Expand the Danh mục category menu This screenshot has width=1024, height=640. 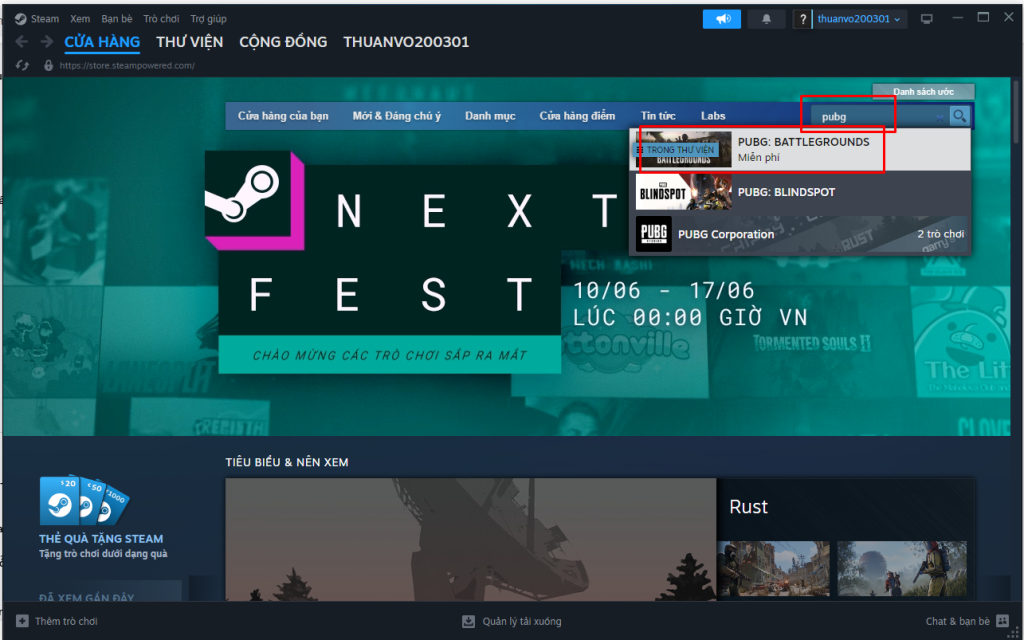[490, 116]
